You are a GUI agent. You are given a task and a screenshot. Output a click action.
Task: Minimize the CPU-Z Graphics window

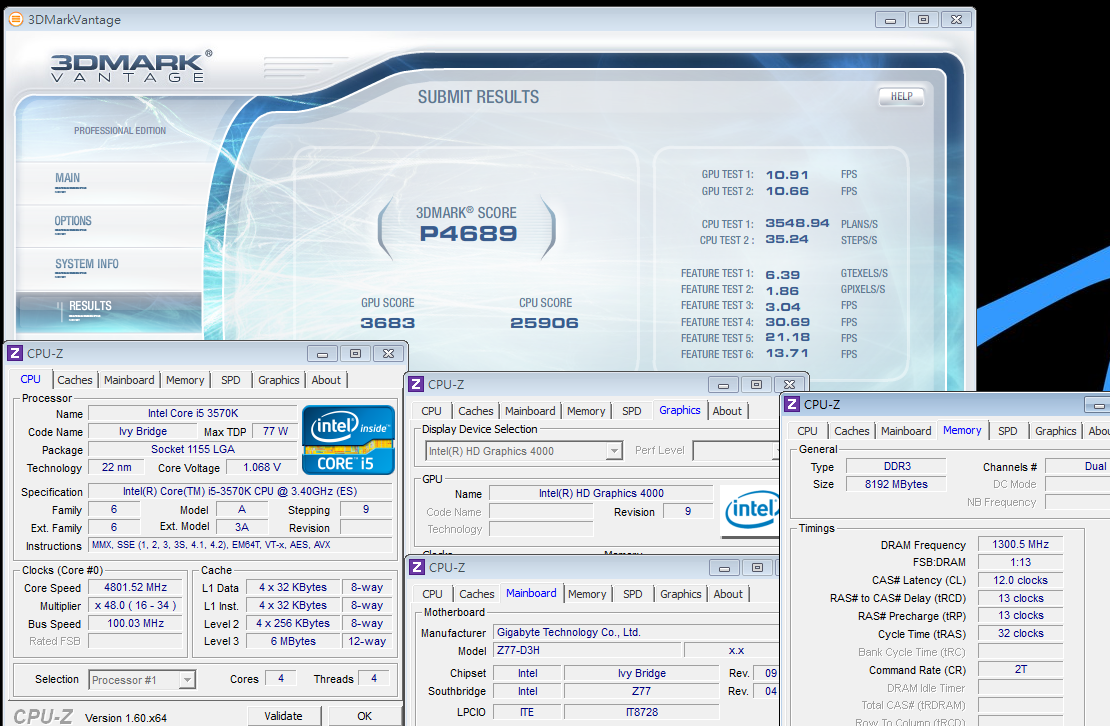[723, 385]
